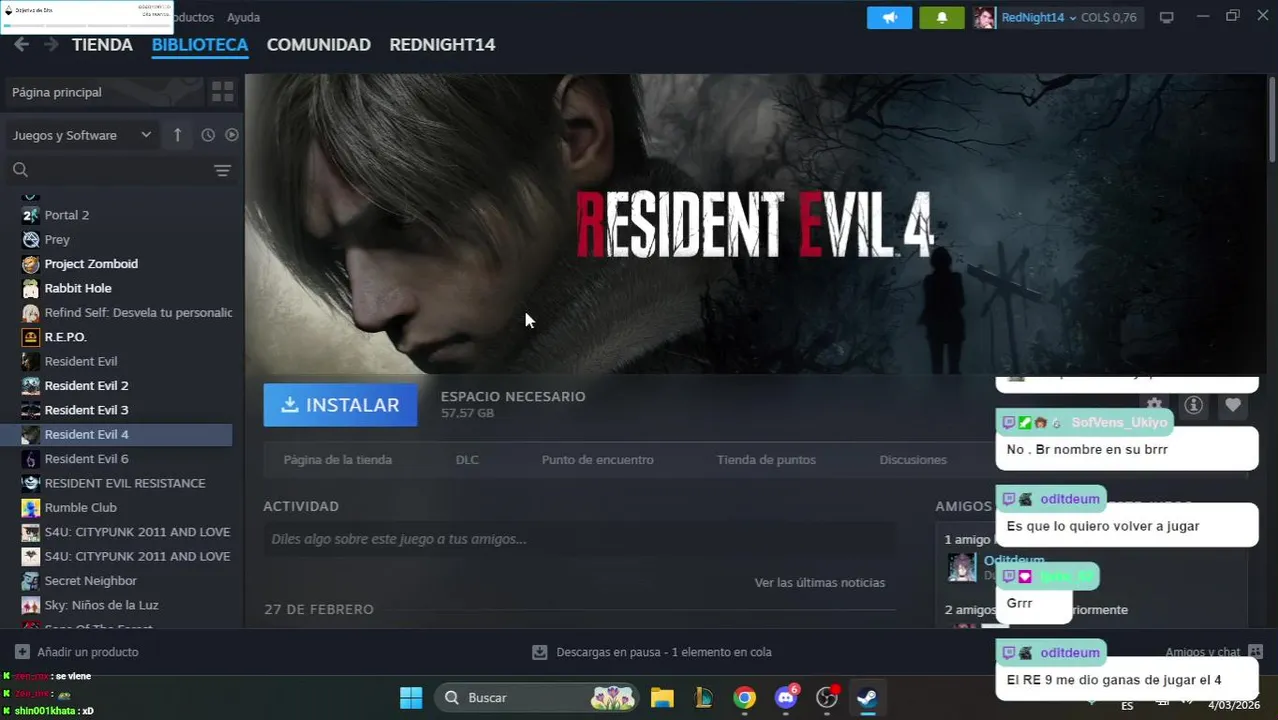
Task: Switch library to grid collections view
Action: (x=222, y=92)
